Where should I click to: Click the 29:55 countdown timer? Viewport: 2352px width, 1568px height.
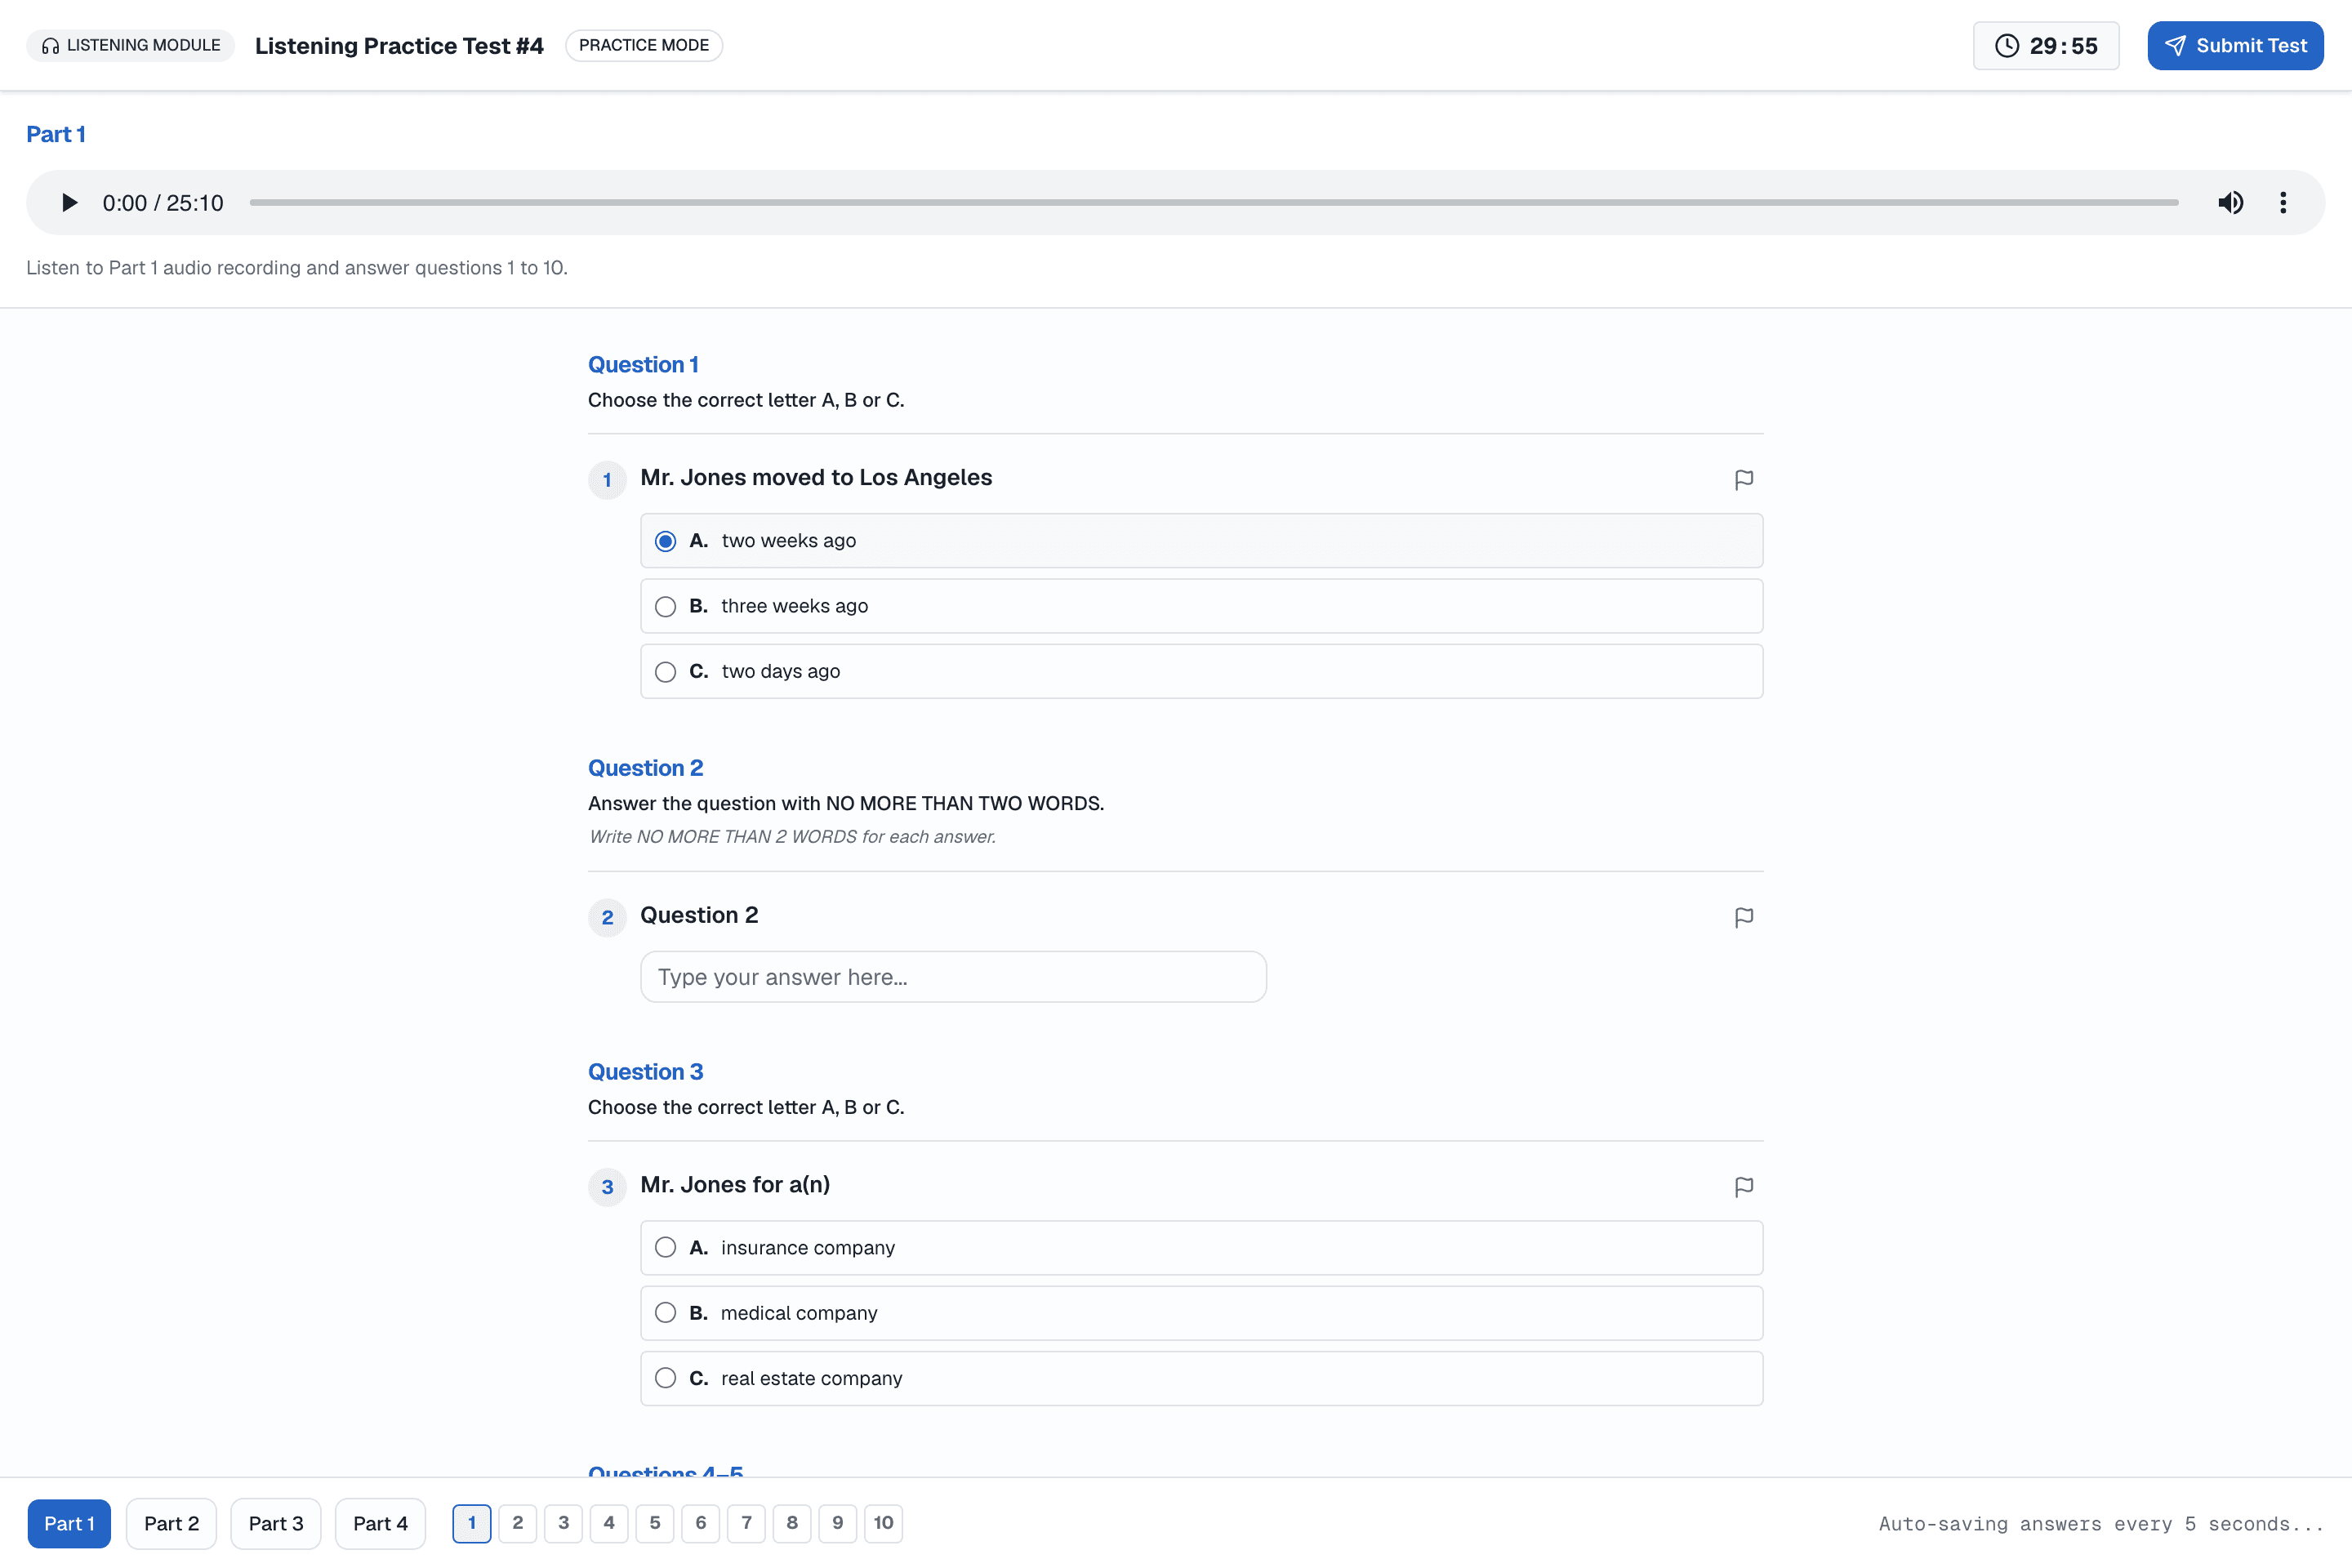[2046, 46]
